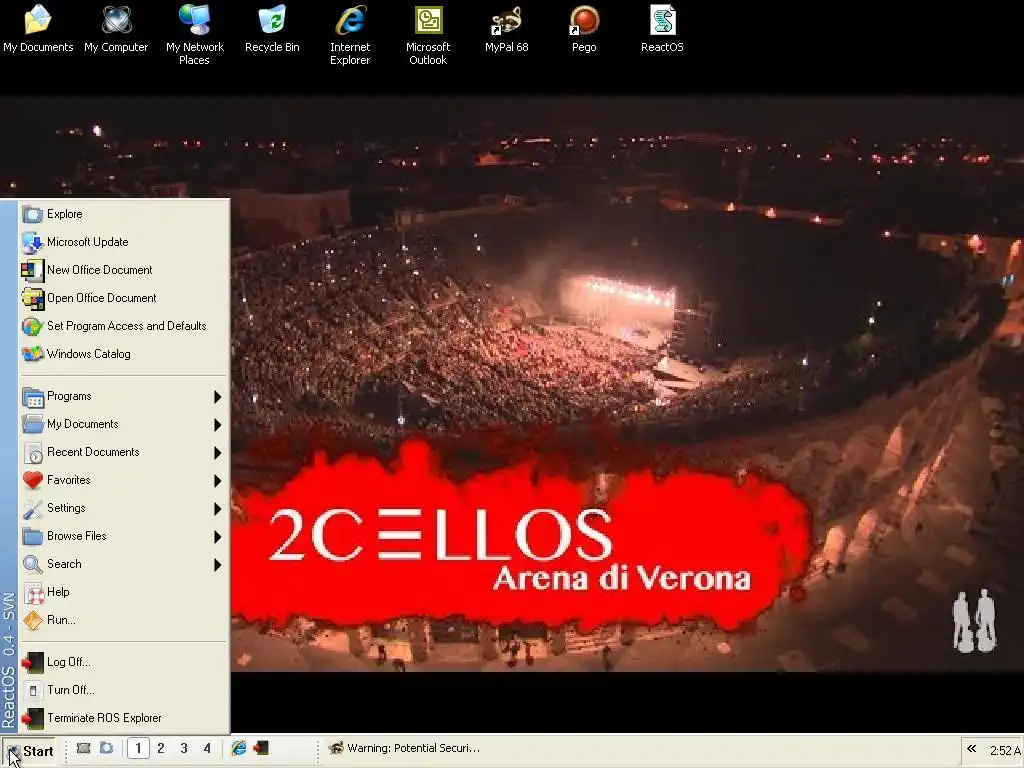Click the Windows Catalog icon in Start menu
This screenshot has height=768, width=1024.
[x=33, y=354]
